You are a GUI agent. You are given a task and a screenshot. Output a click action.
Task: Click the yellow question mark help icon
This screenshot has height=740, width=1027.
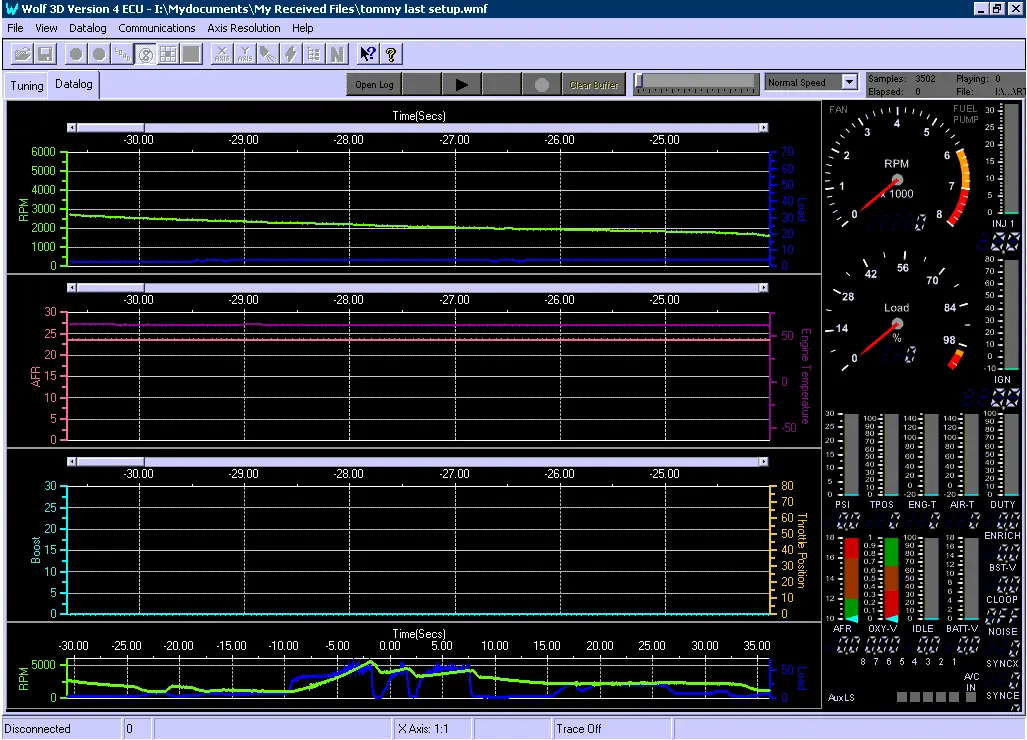tap(391, 54)
